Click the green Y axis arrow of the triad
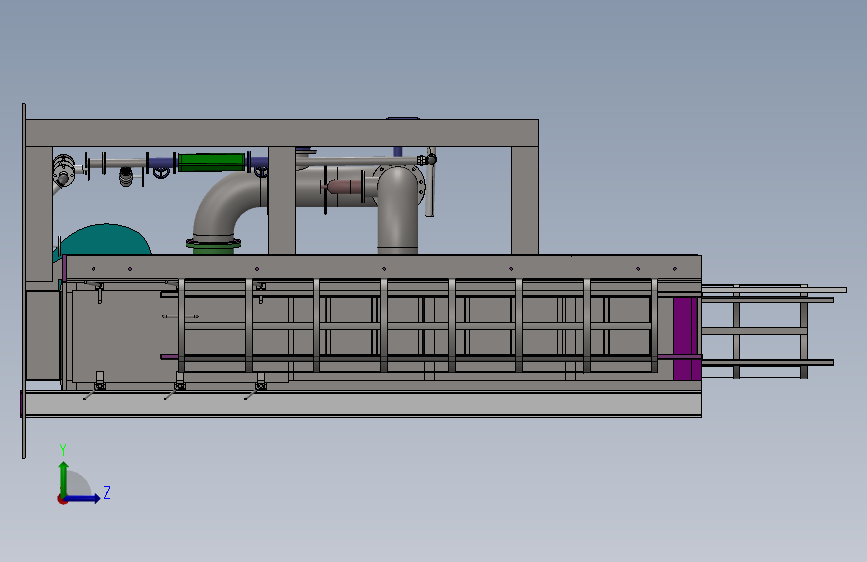 (64, 479)
